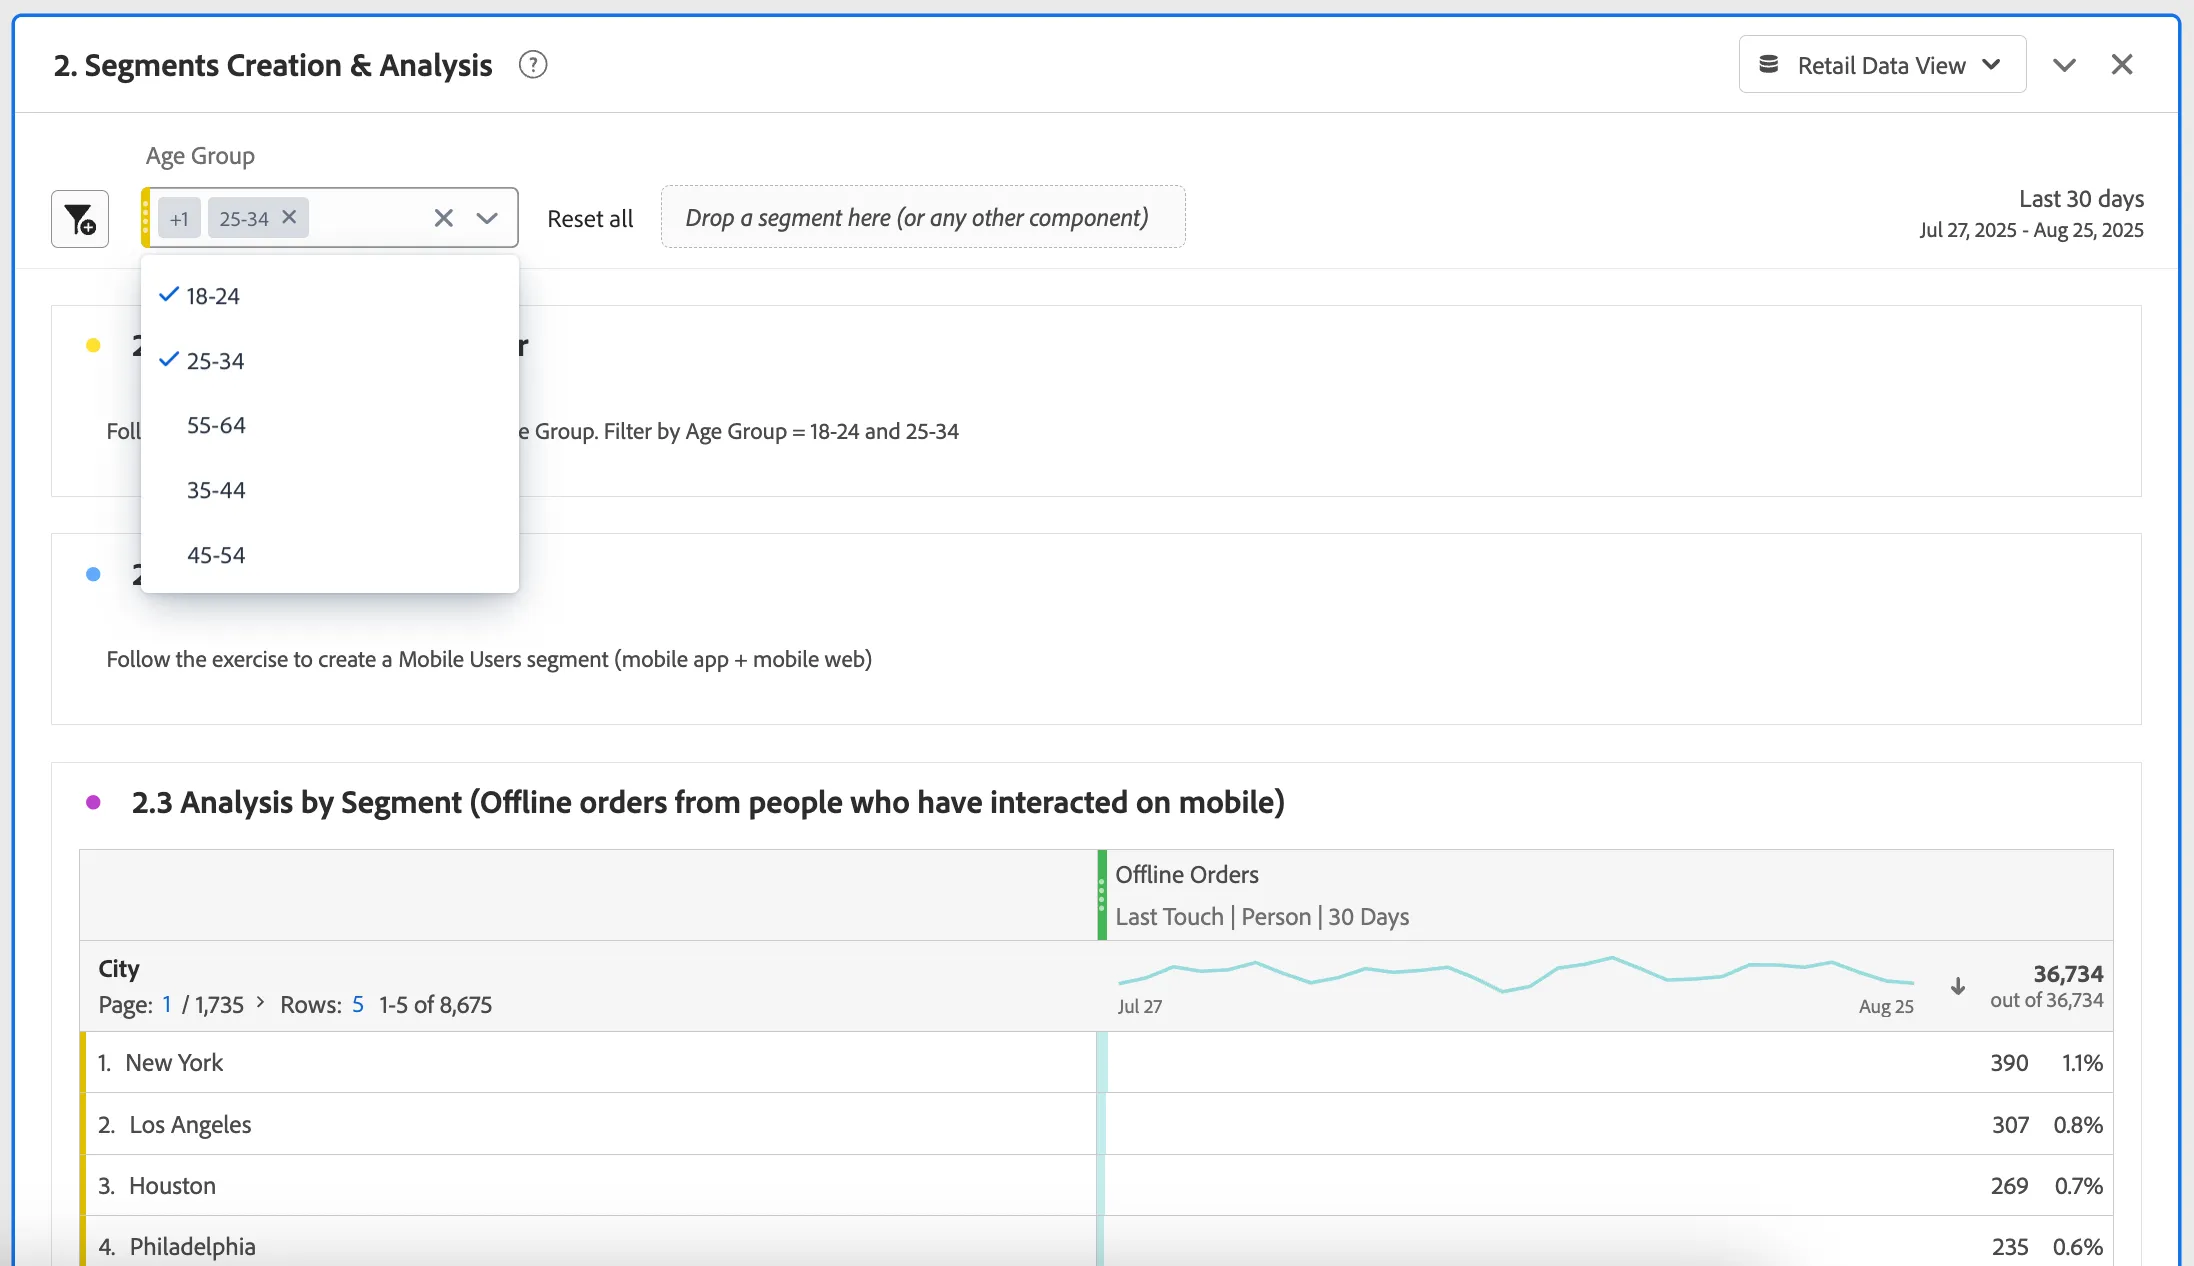
Task: Change page number 1 in City table
Action: pyautogui.click(x=167, y=1004)
